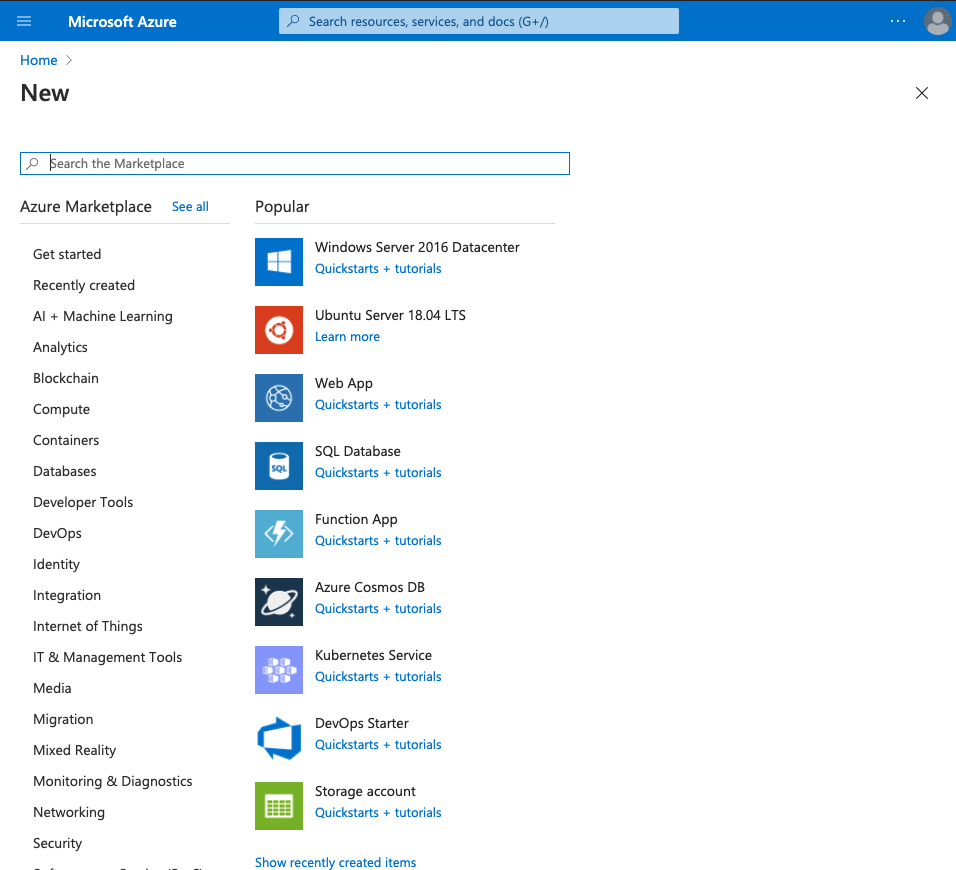This screenshot has height=870, width=956.
Task: Open your account avatar
Action: [937, 21]
